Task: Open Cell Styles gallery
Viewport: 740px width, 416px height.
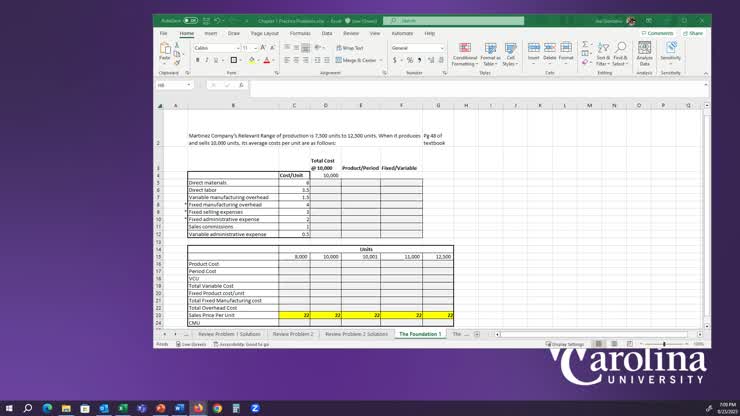Action: coord(511,53)
